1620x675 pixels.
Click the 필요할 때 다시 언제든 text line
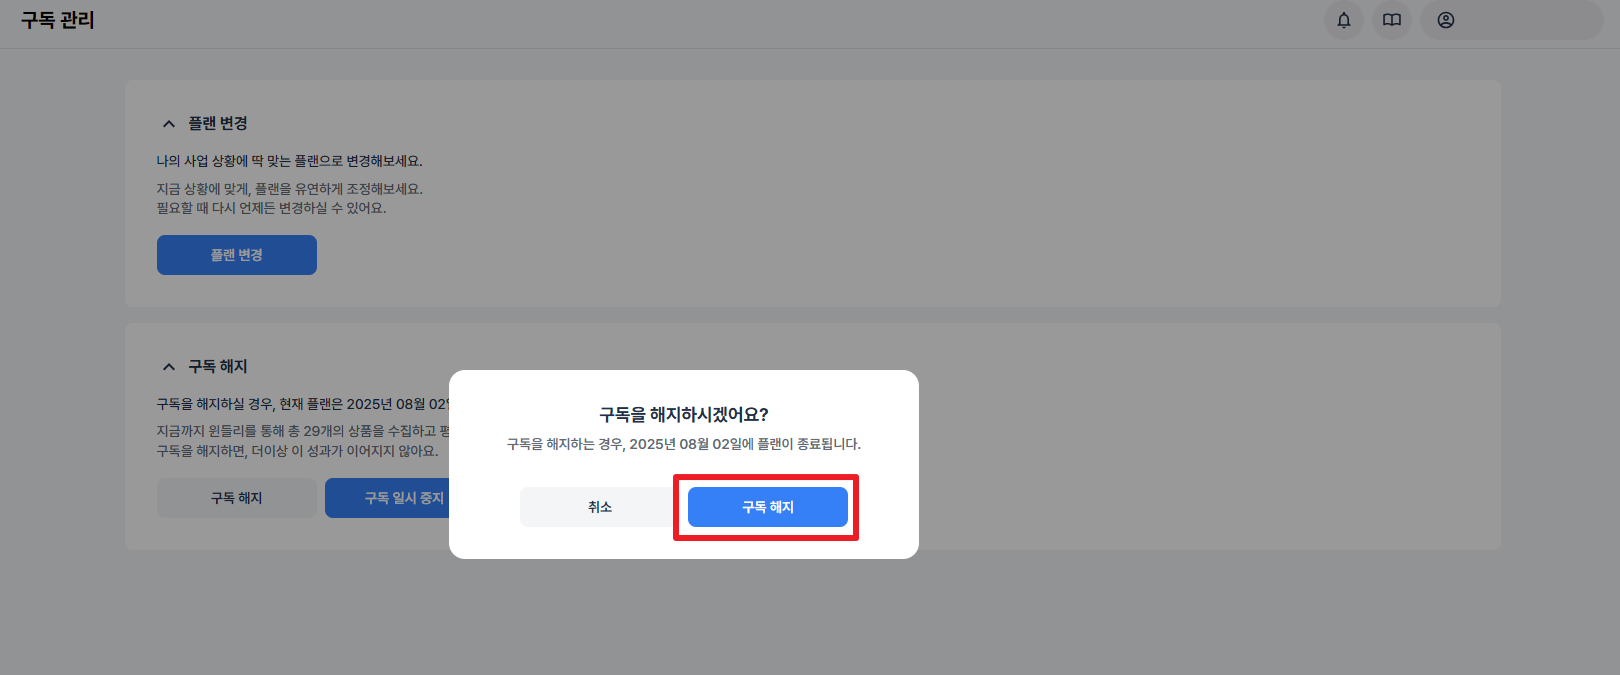click(271, 208)
